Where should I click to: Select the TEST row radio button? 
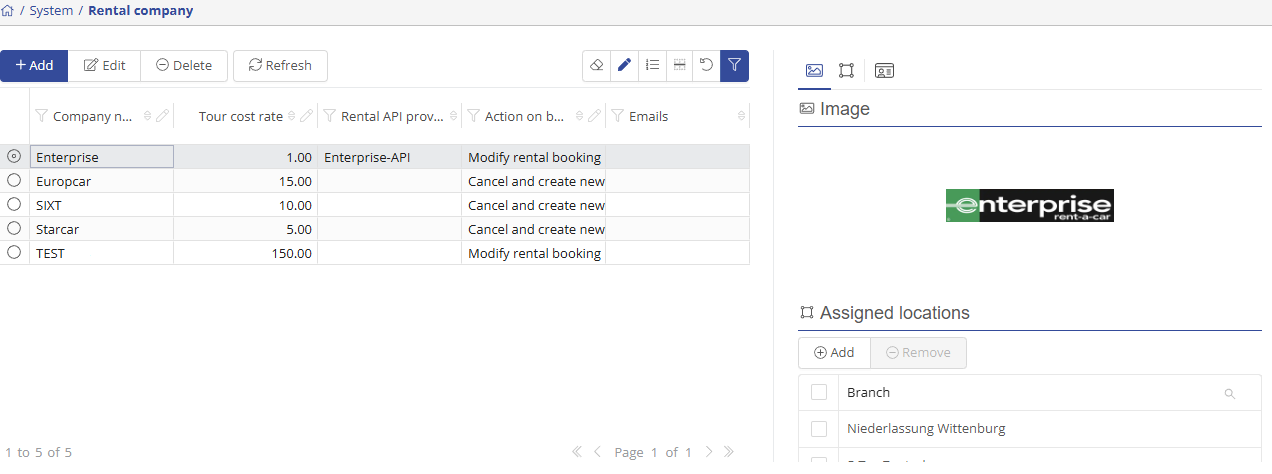[x=14, y=253]
